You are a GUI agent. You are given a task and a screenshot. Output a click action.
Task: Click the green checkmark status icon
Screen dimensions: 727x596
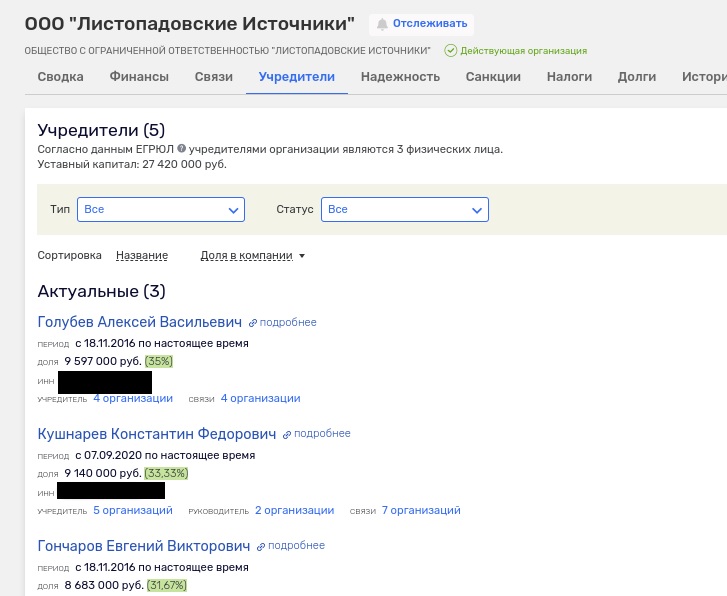pos(450,51)
